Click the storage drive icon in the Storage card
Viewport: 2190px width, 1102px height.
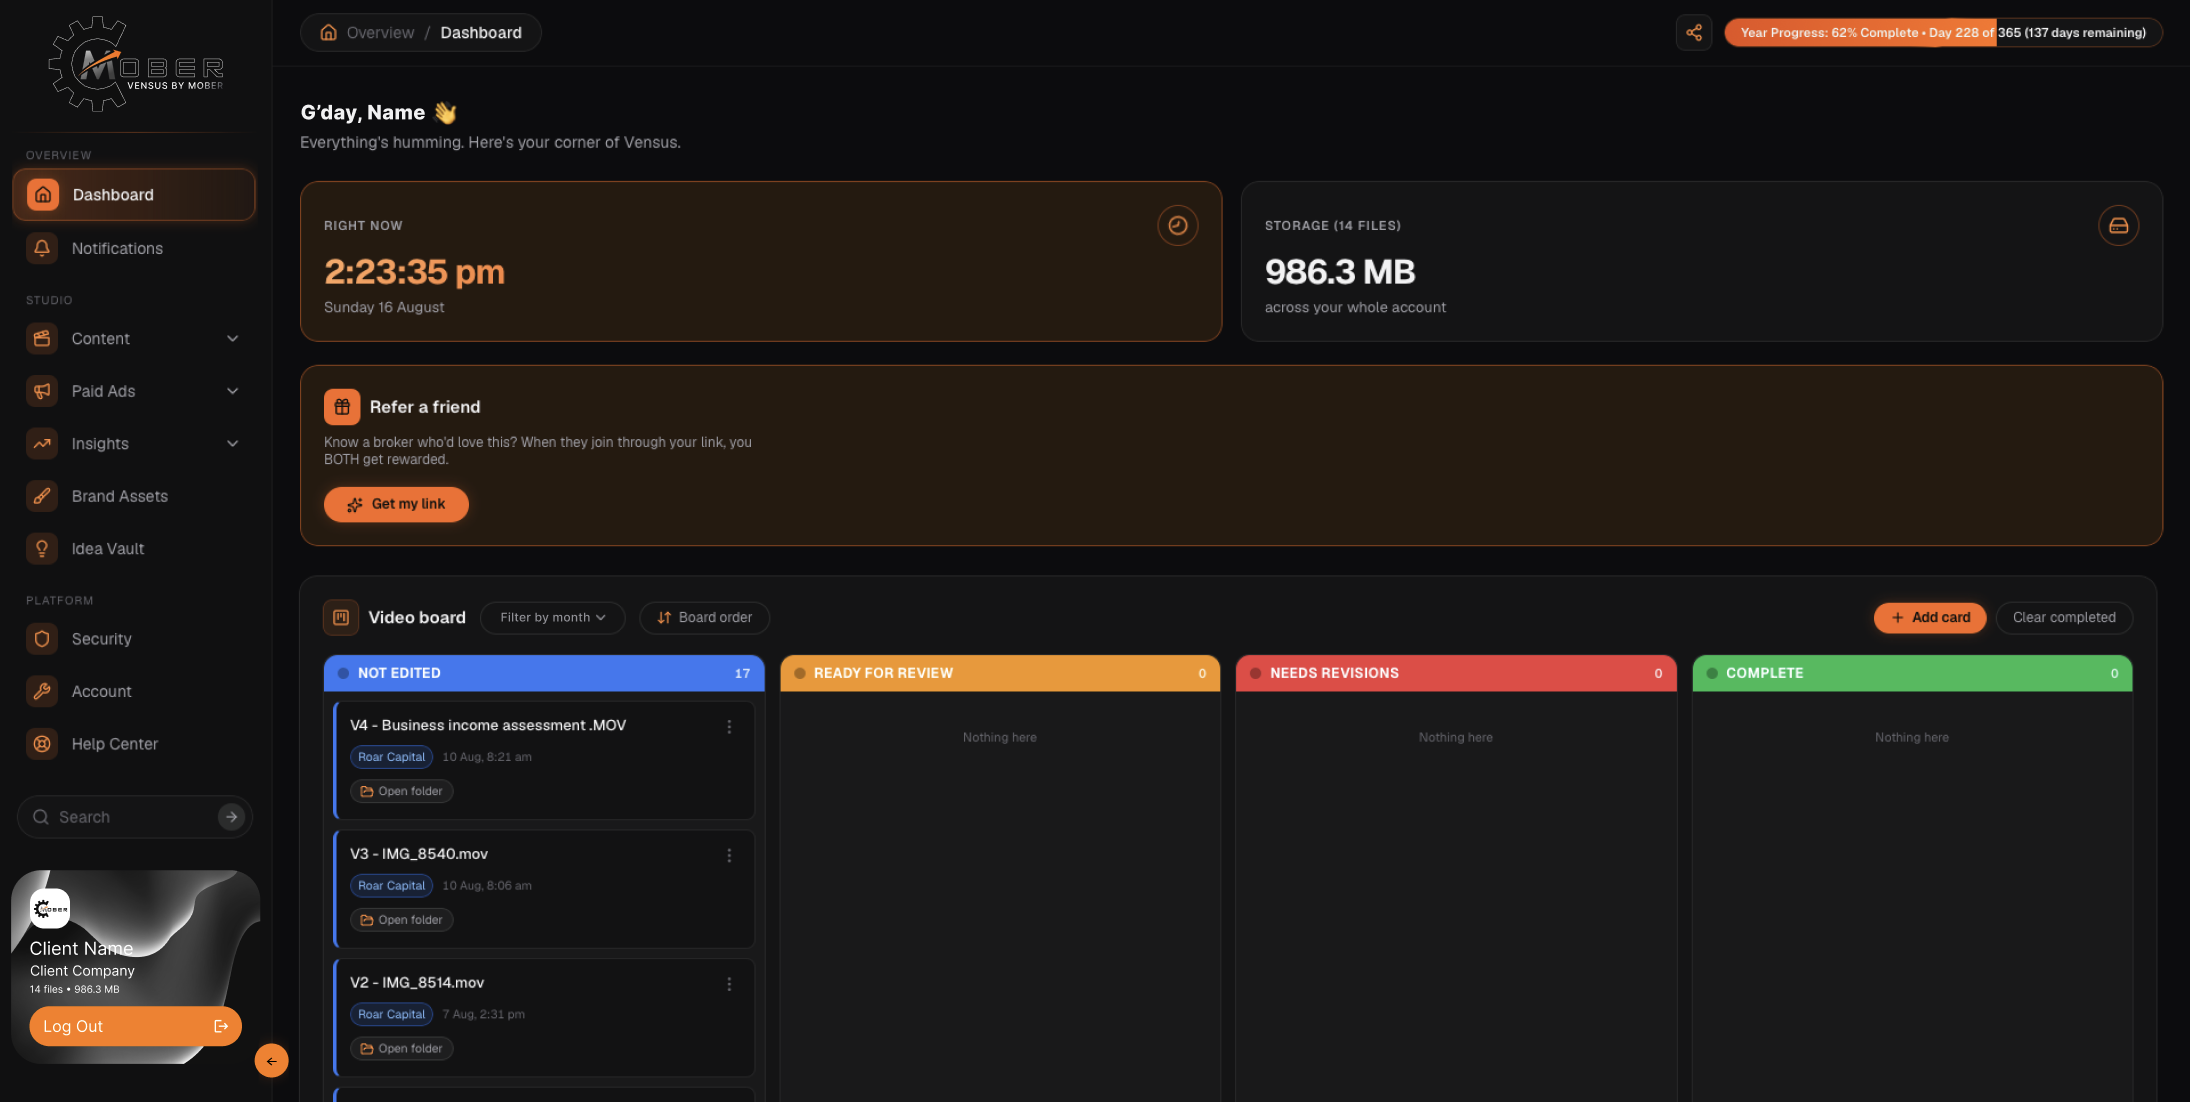tap(2119, 226)
